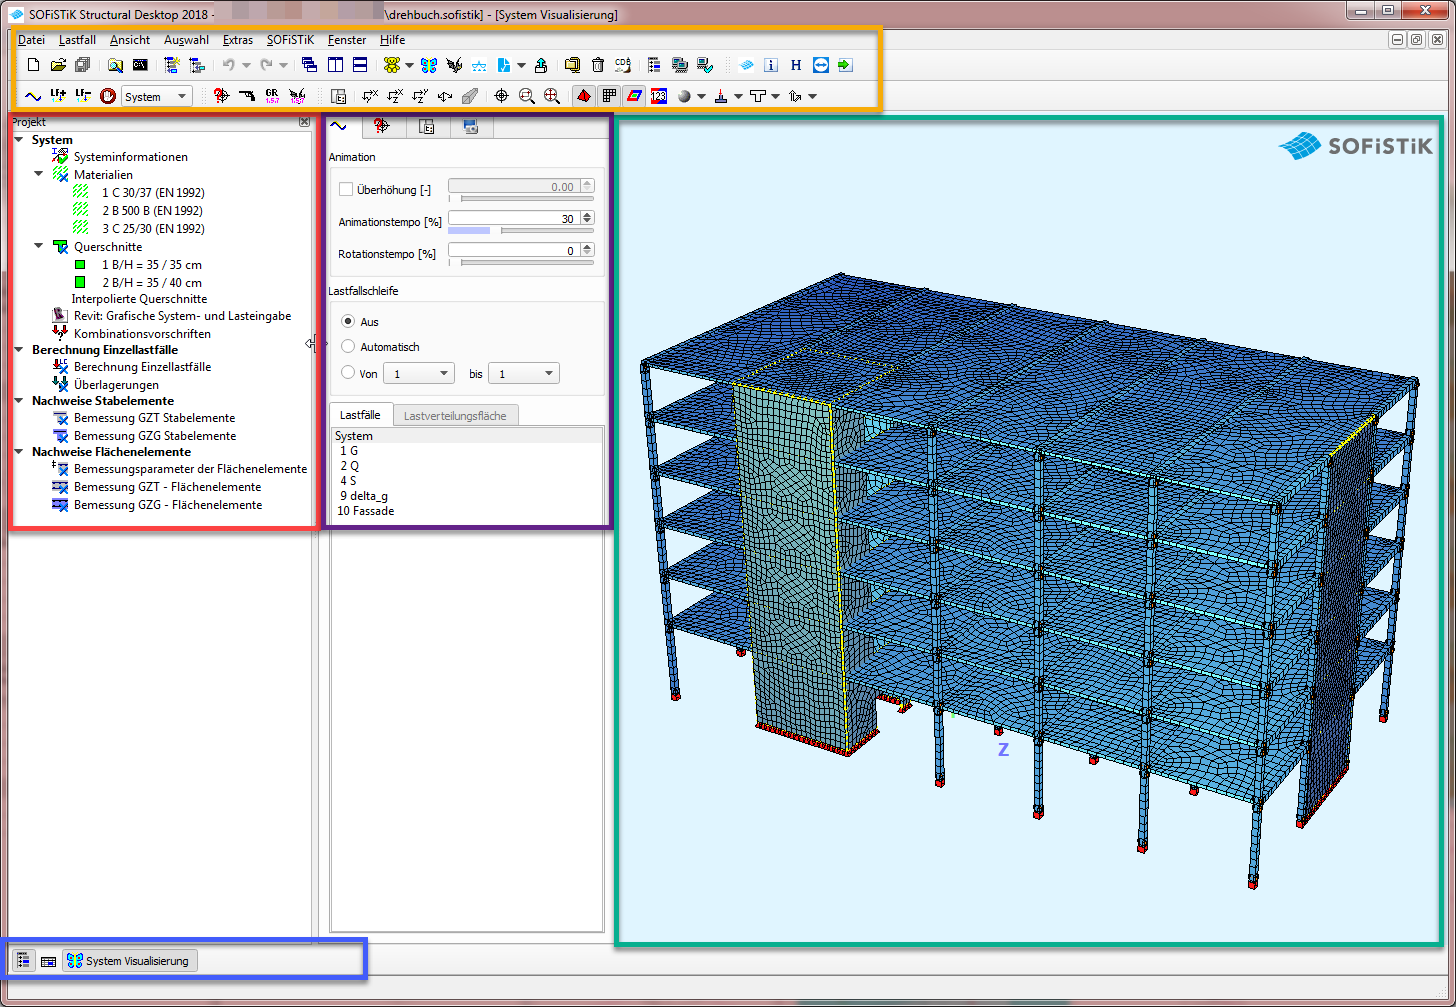Open the Ansicht menu

130,40
